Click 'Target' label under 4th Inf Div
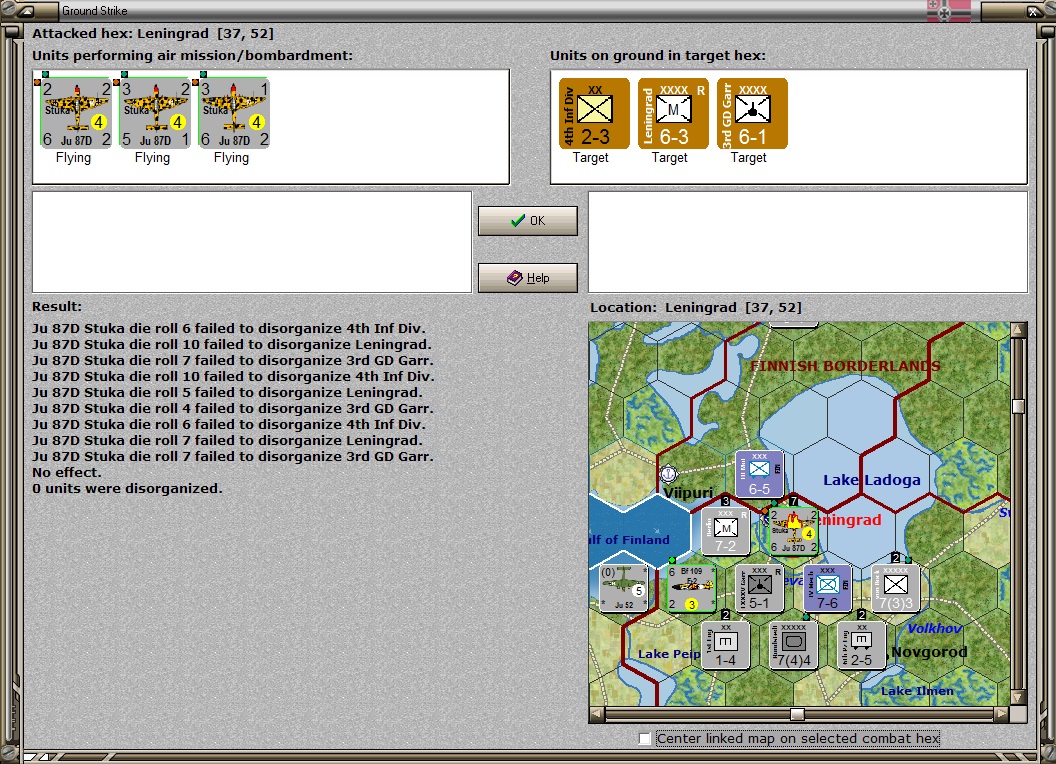1056x764 pixels. 591,158
